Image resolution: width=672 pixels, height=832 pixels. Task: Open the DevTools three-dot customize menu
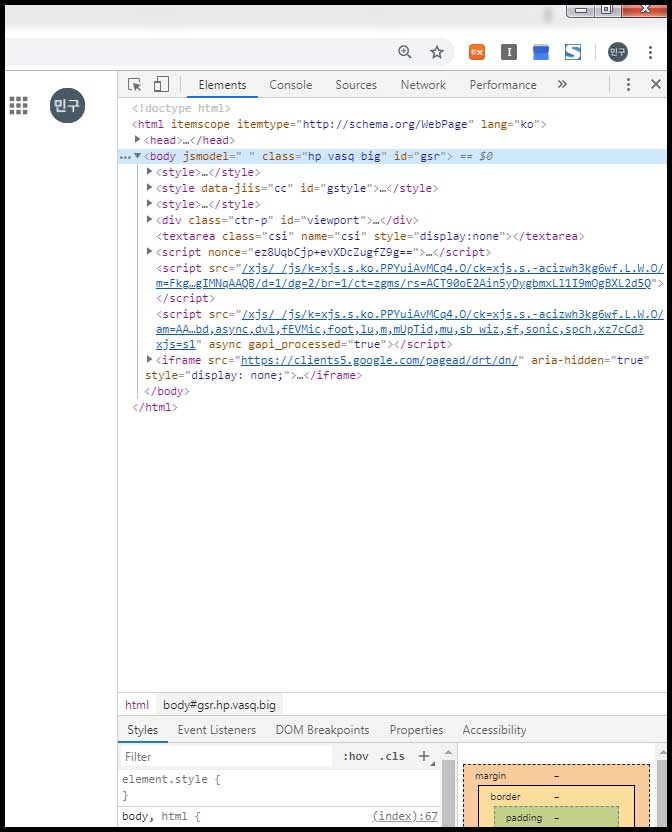628,84
